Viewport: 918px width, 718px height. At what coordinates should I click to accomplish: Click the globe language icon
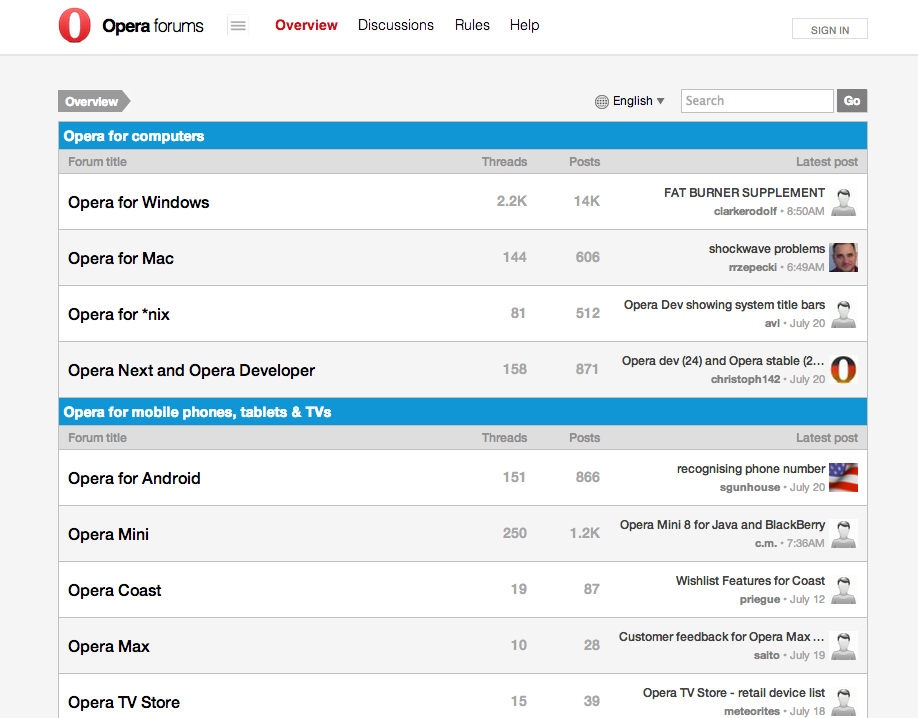[601, 101]
